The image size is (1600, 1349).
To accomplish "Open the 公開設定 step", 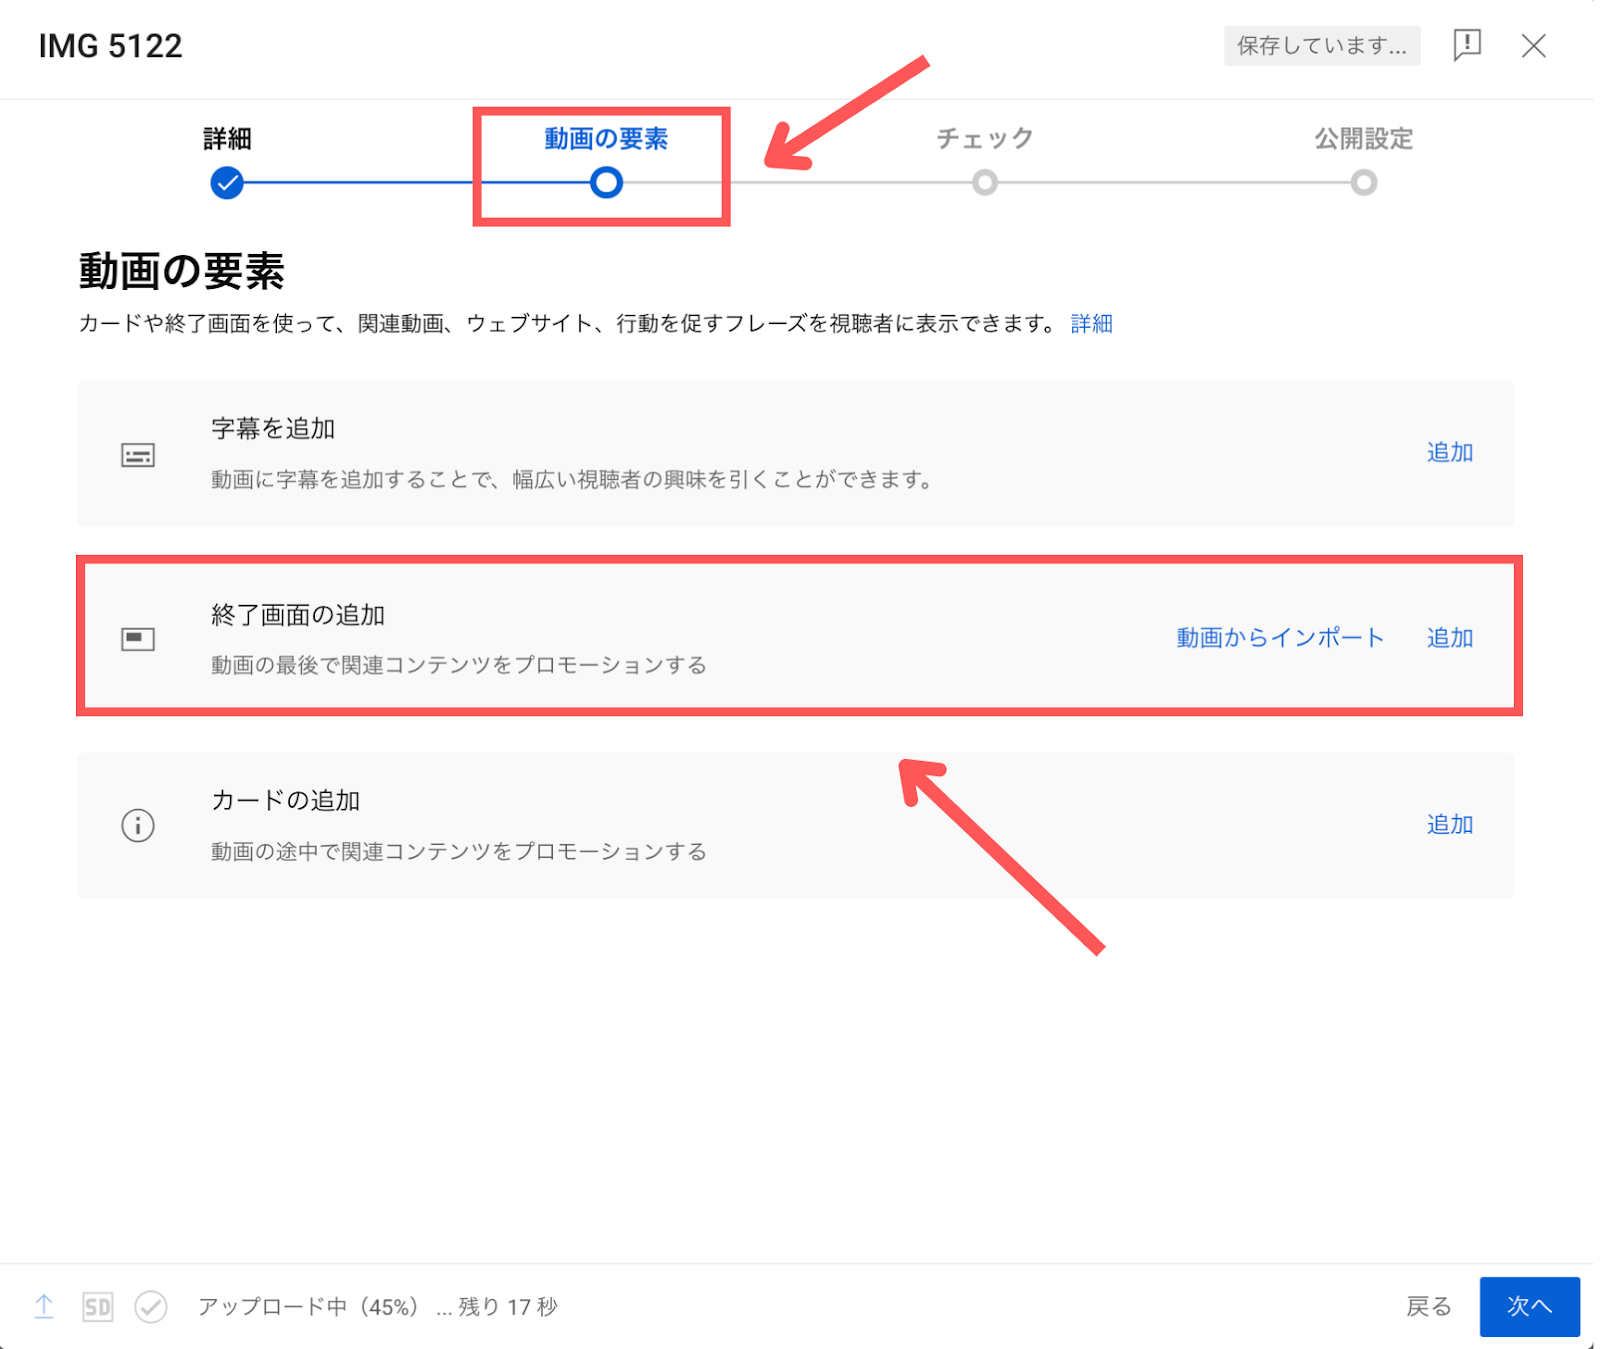I will point(1364,139).
